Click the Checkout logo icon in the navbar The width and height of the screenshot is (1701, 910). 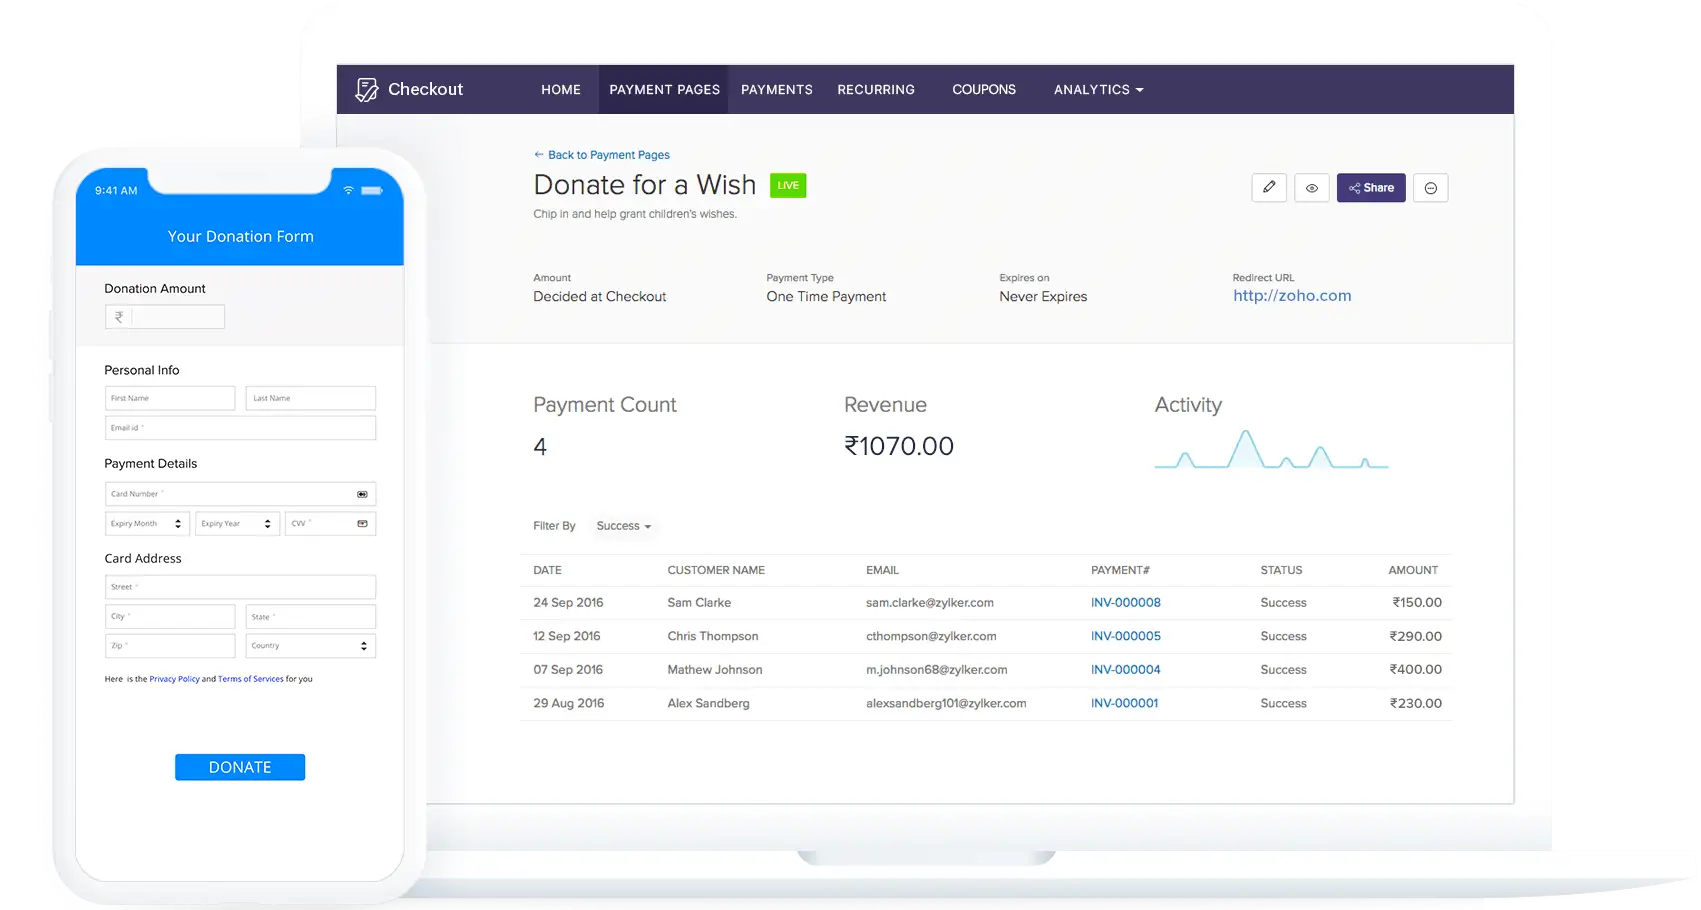coord(366,89)
